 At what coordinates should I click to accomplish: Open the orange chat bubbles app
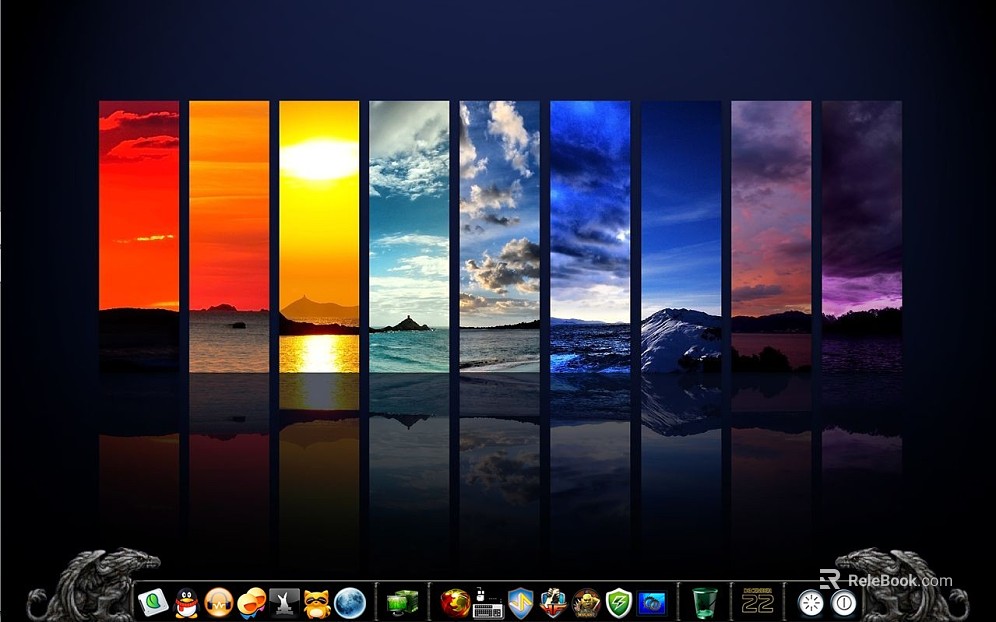(251, 602)
